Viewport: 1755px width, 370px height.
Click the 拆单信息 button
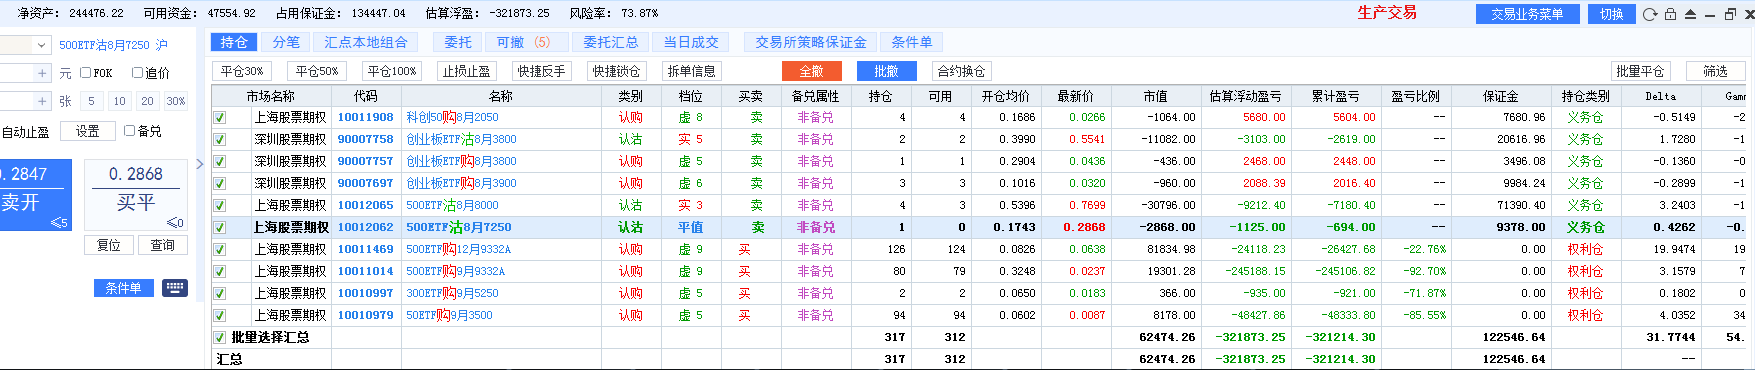coord(692,71)
